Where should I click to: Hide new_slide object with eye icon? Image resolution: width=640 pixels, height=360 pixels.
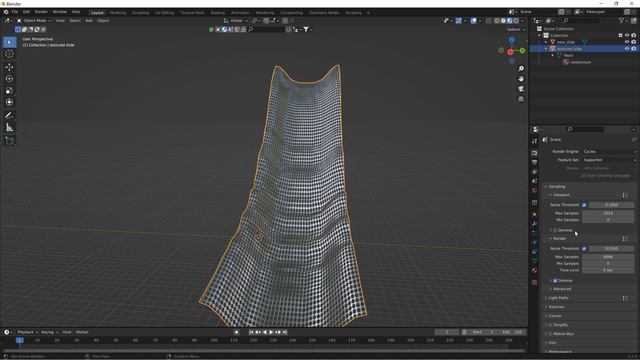(x=627, y=42)
